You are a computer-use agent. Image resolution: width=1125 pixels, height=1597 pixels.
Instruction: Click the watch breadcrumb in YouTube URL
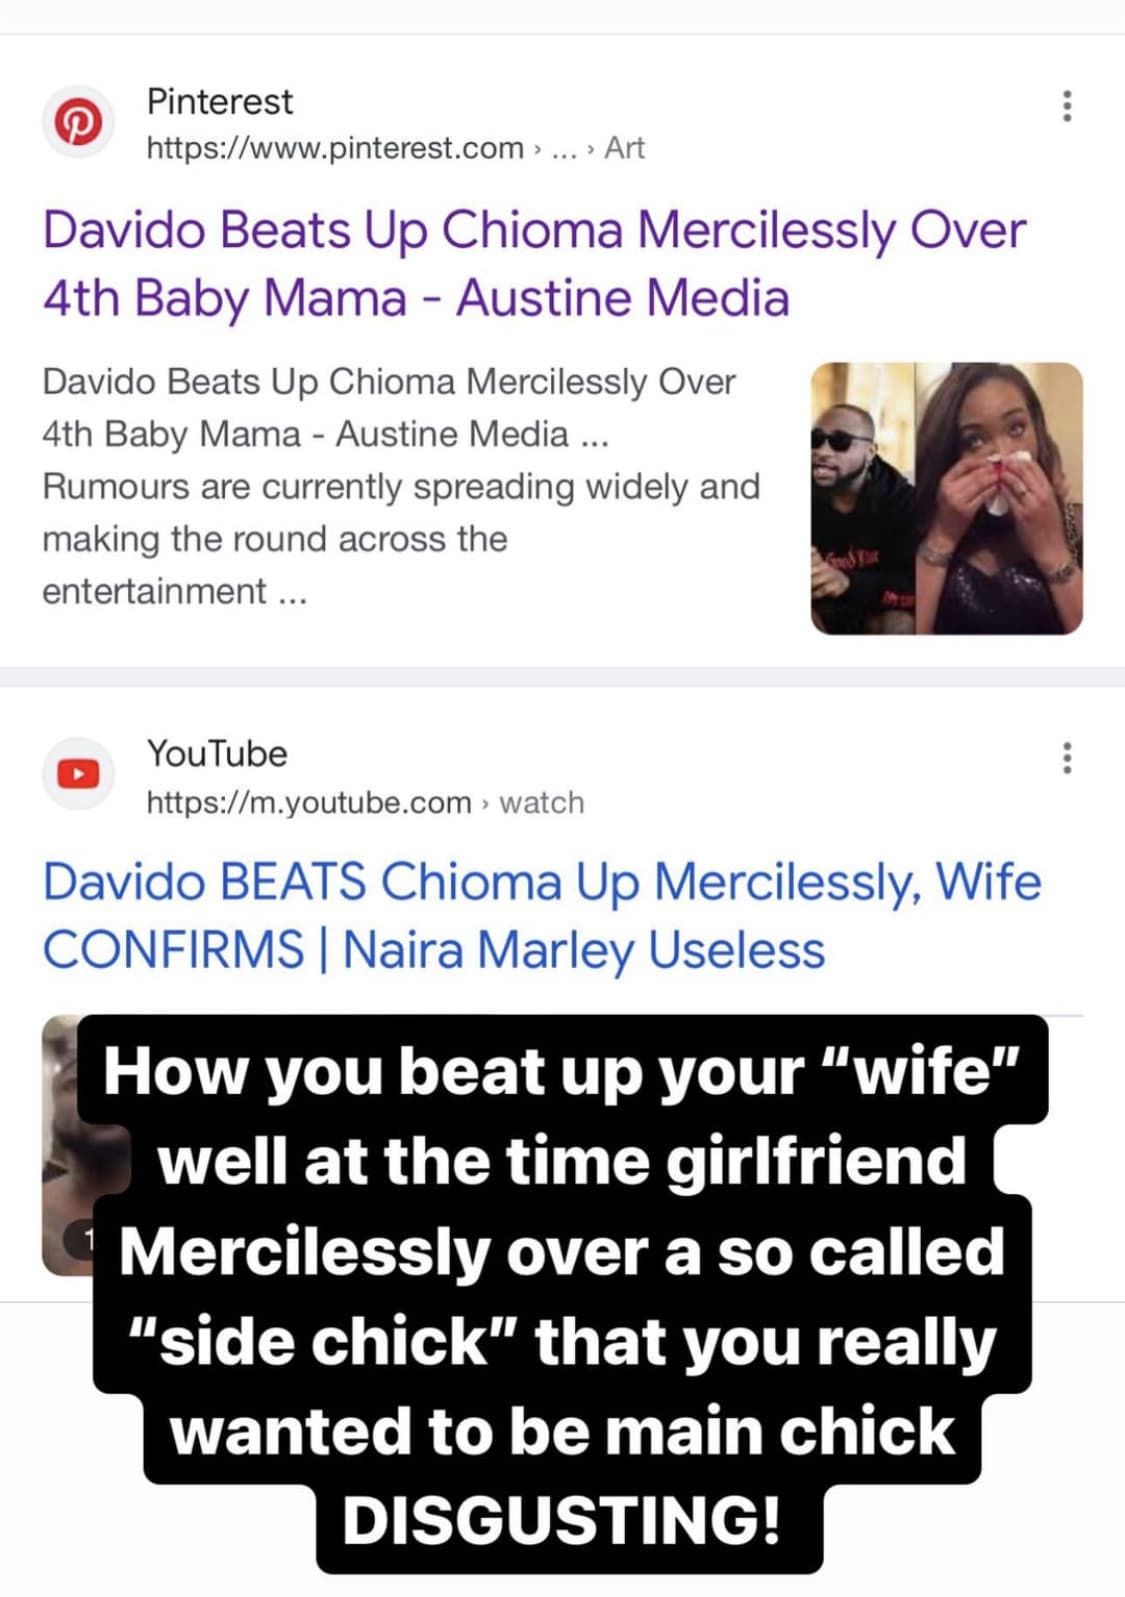point(541,802)
